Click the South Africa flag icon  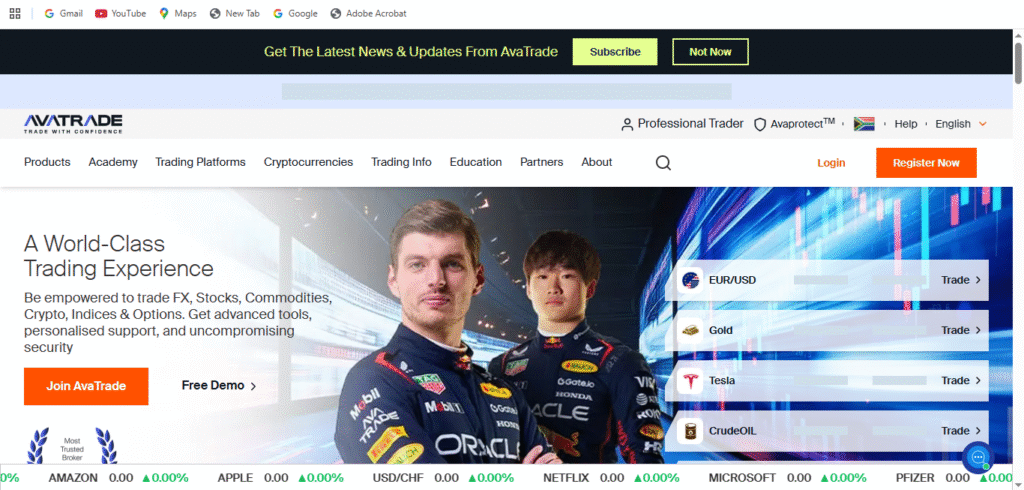point(864,124)
